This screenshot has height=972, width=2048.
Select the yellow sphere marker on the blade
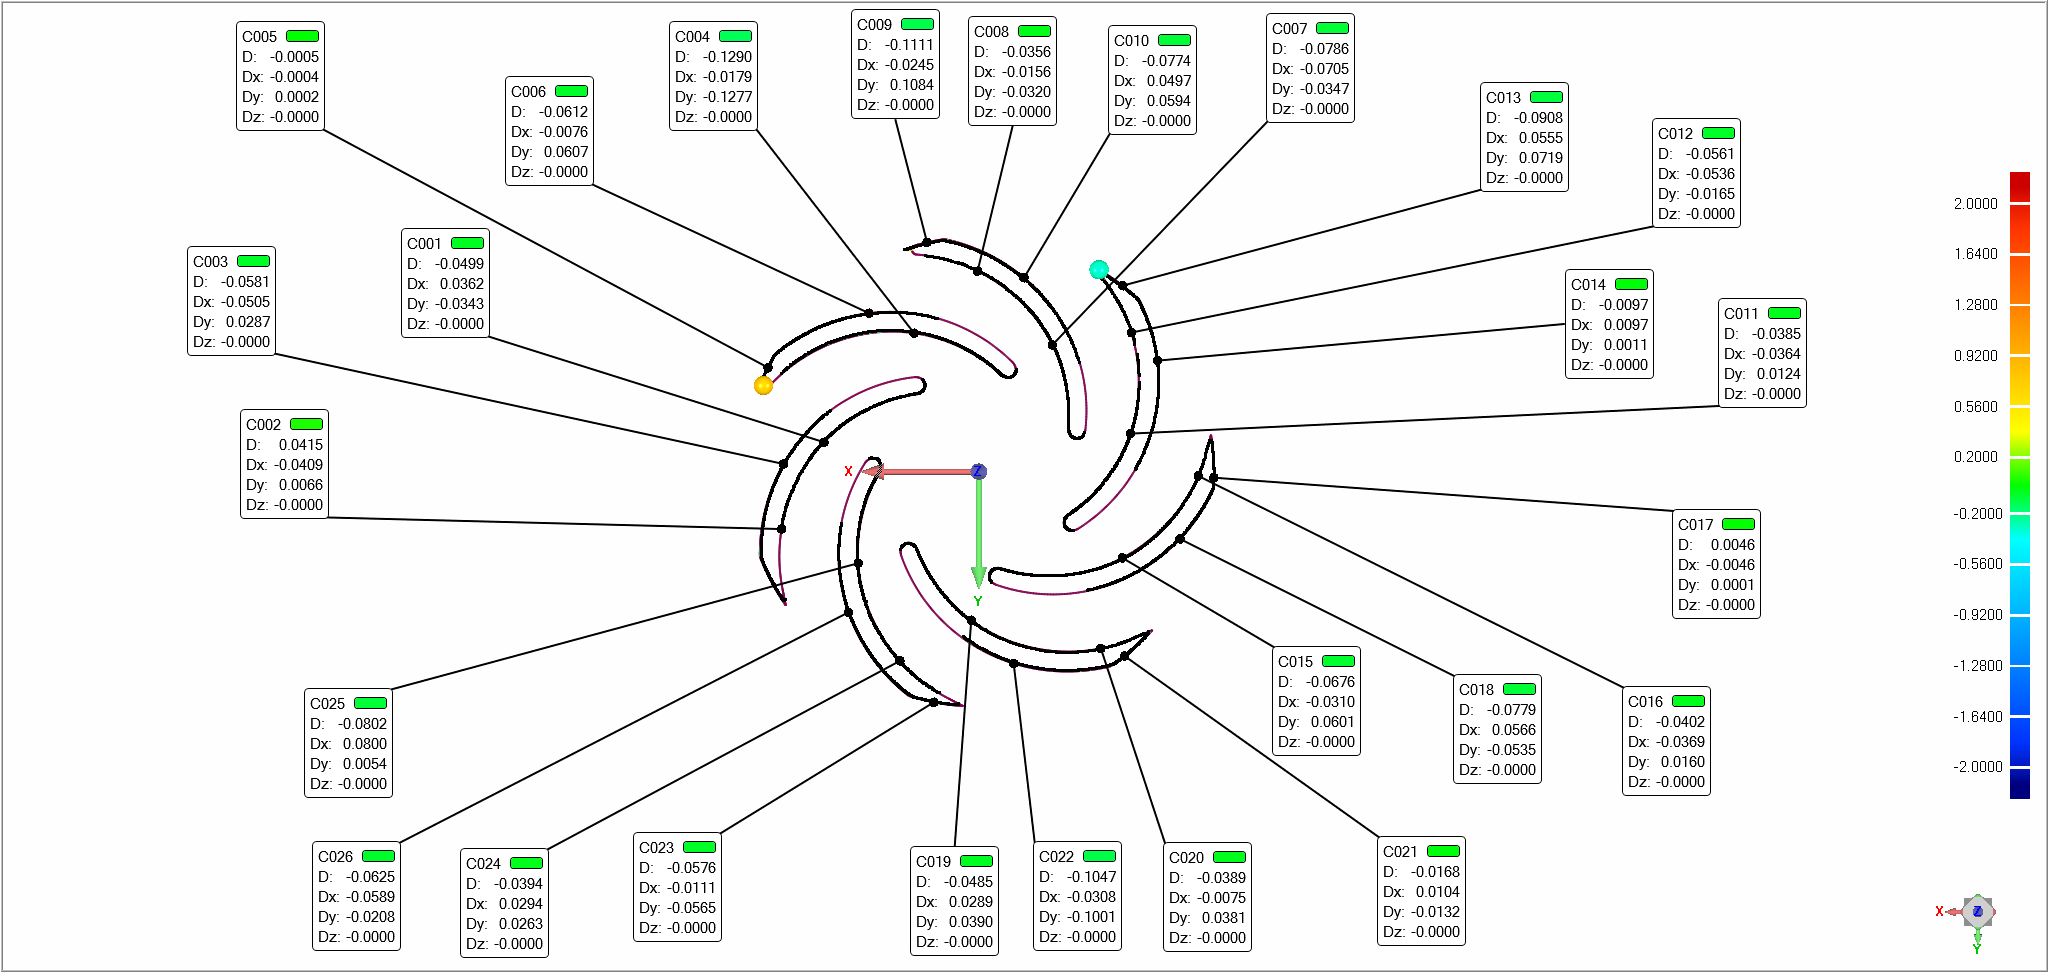tap(763, 386)
